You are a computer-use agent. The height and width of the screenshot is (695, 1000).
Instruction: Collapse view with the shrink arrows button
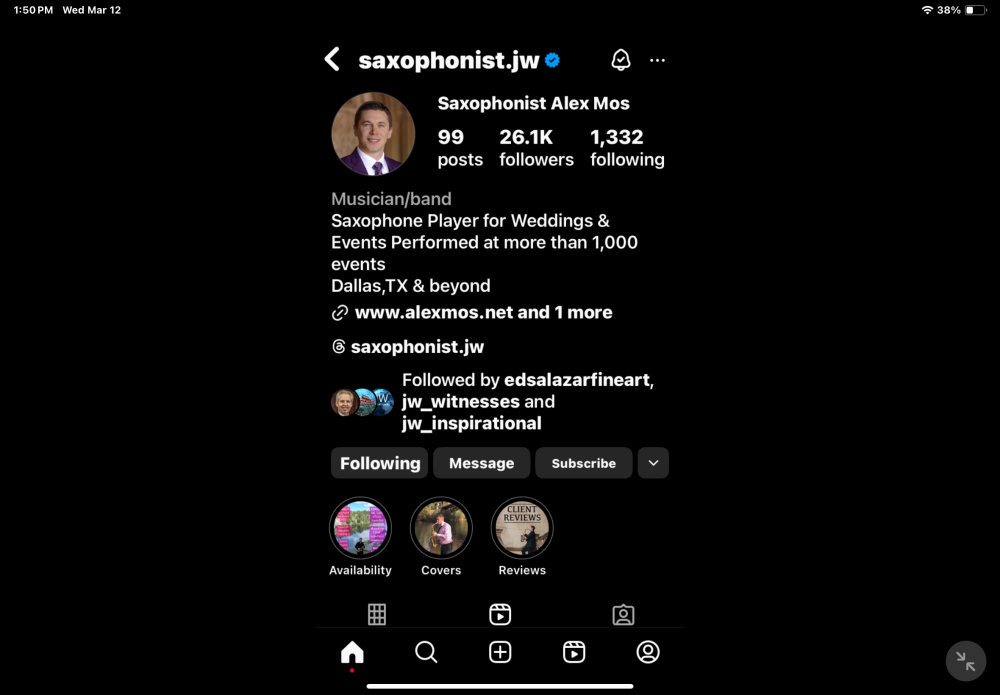(x=966, y=661)
